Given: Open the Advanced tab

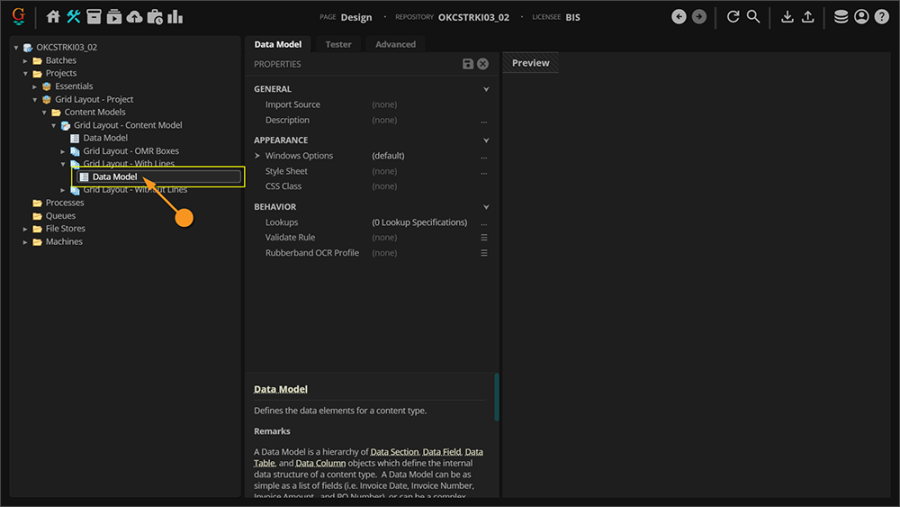Looking at the screenshot, I should tap(395, 44).
